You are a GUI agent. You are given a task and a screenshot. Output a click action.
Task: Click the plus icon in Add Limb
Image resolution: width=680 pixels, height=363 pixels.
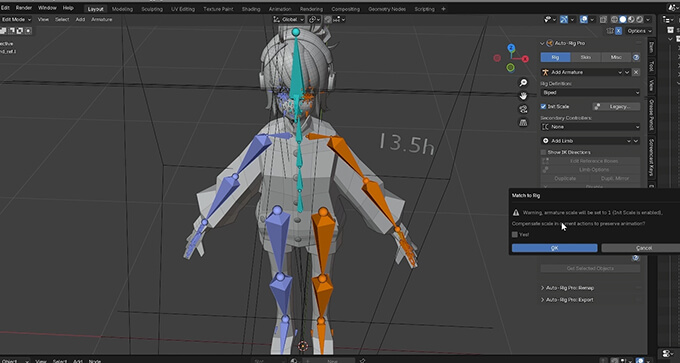546,141
